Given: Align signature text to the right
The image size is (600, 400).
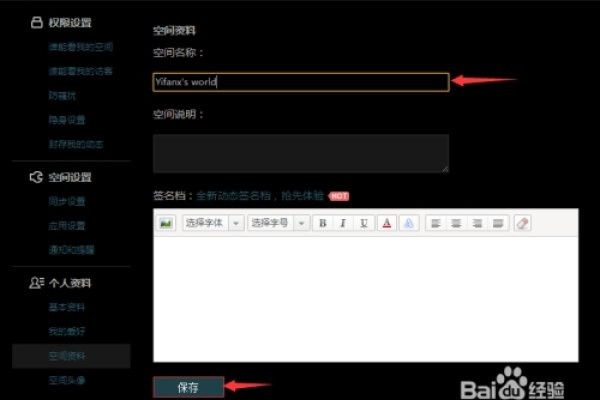Looking at the screenshot, I should 477,223.
